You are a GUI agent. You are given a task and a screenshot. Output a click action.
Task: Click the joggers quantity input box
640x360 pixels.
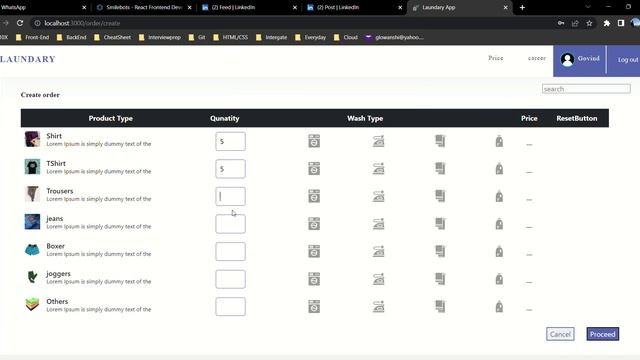coord(230,279)
